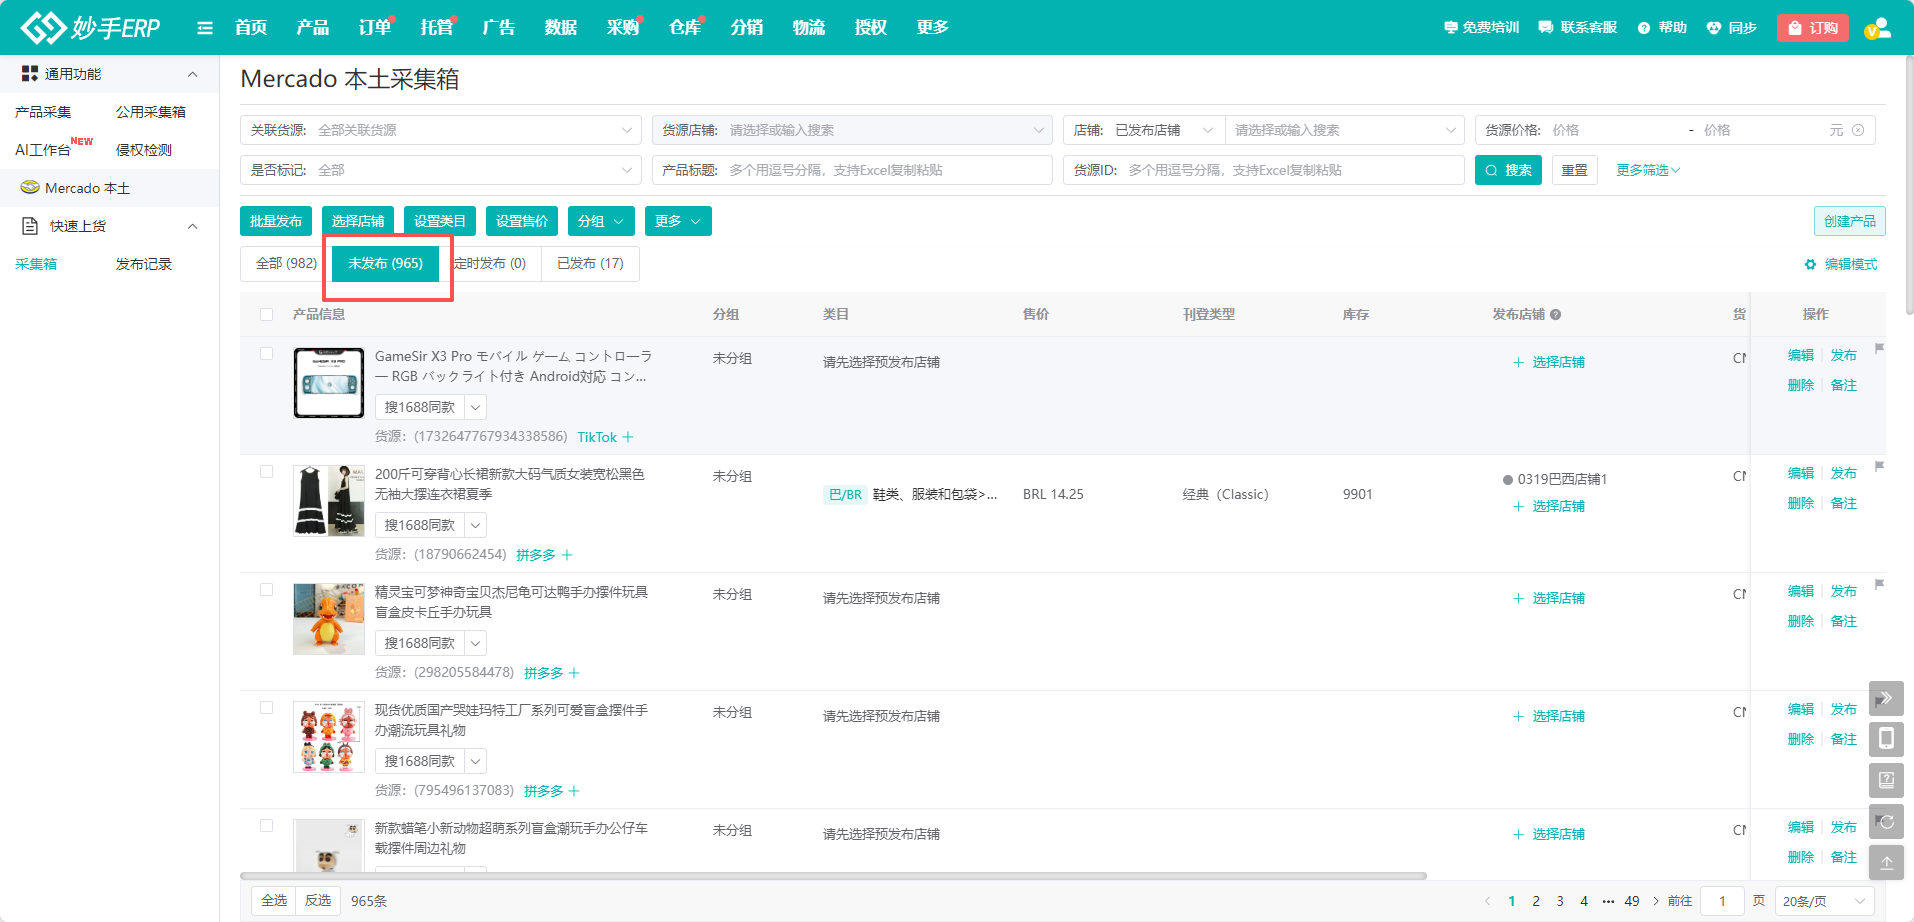Screen dimensions: 1914x922
Task: Open the 订单 menu in top navigation
Action: click(374, 28)
